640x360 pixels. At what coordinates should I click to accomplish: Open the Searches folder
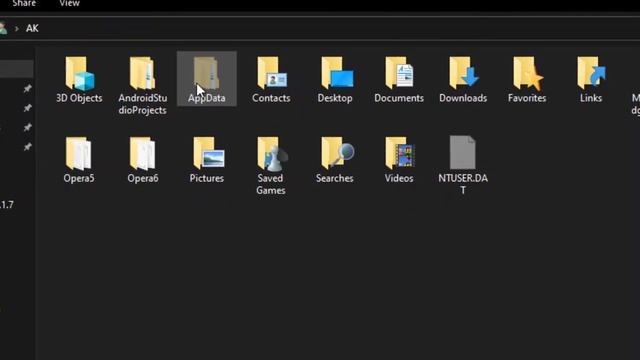[x=335, y=160]
